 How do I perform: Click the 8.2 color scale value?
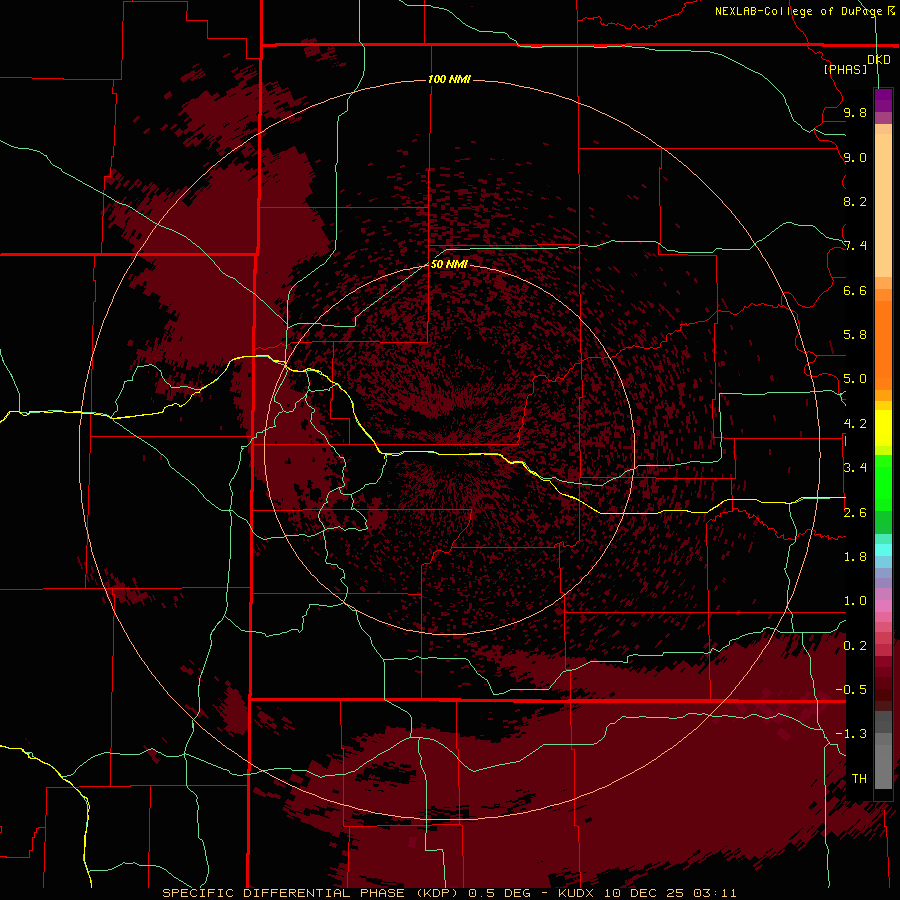pos(855,201)
